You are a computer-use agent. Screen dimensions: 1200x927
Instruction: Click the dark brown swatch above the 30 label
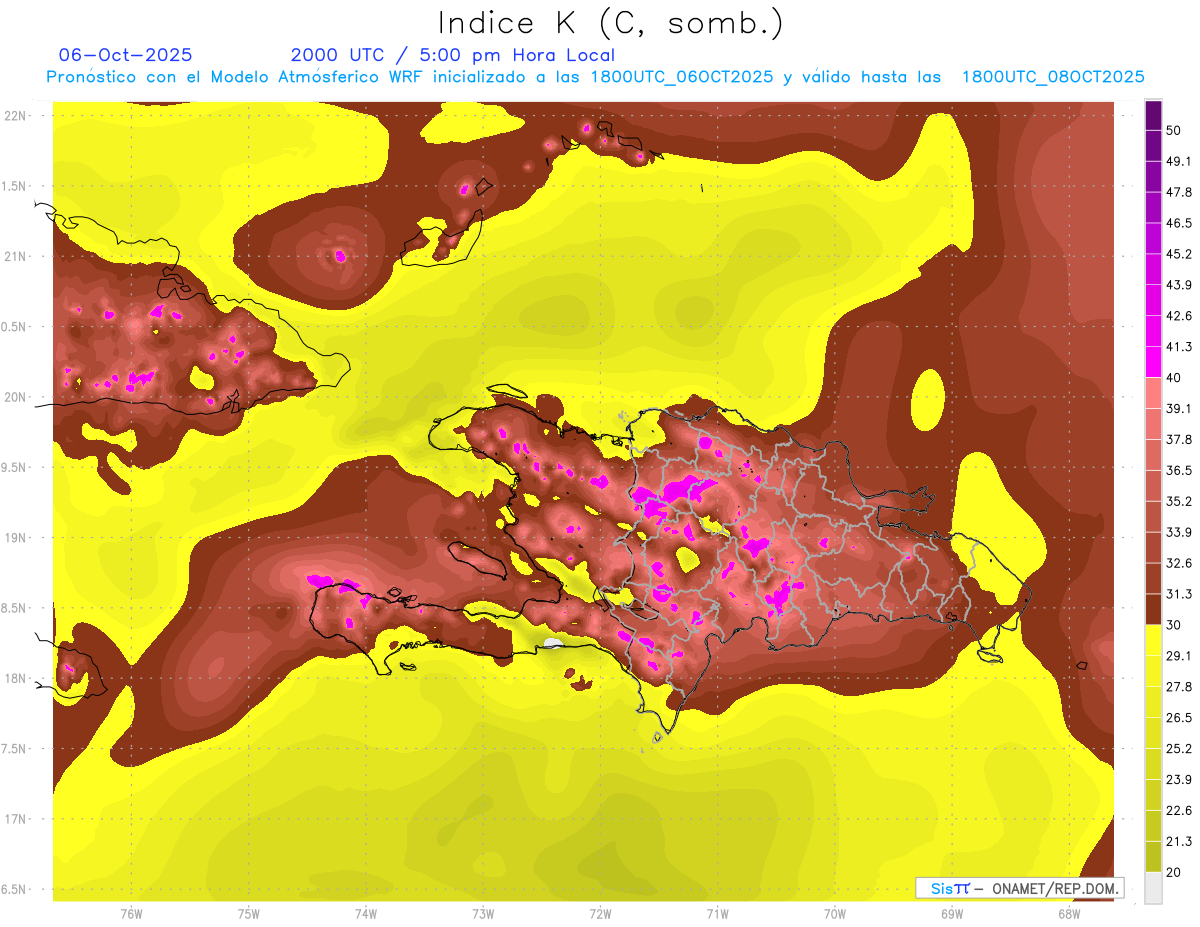(x=1153, y=609)
